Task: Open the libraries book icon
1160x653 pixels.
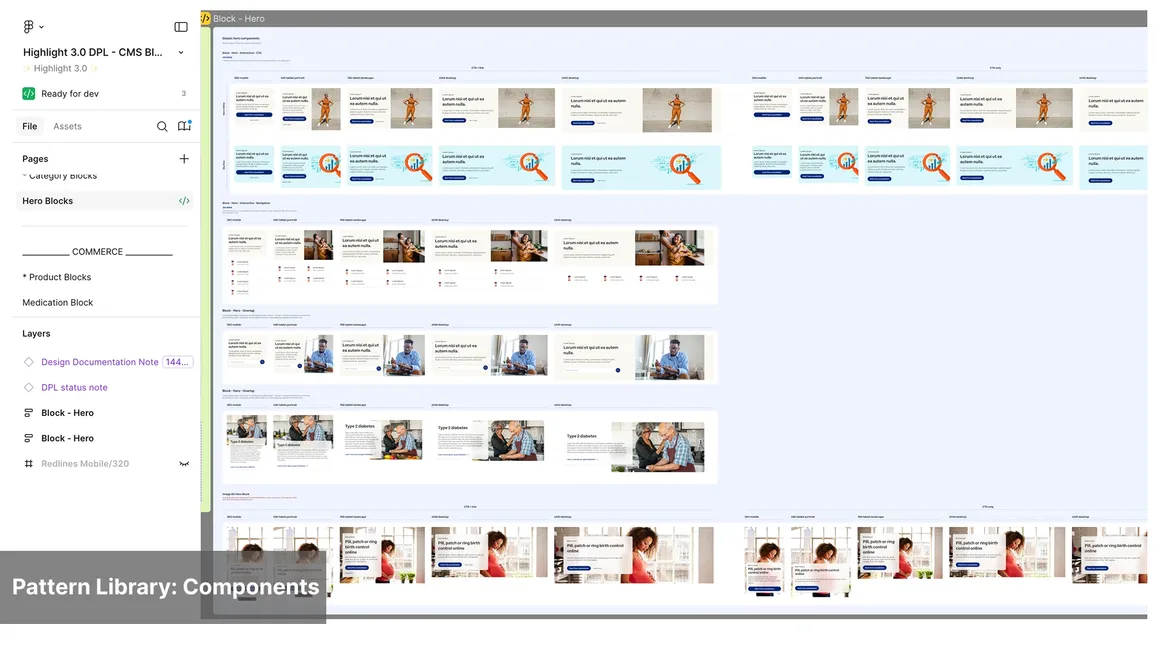Action: (x=184, y=127)
